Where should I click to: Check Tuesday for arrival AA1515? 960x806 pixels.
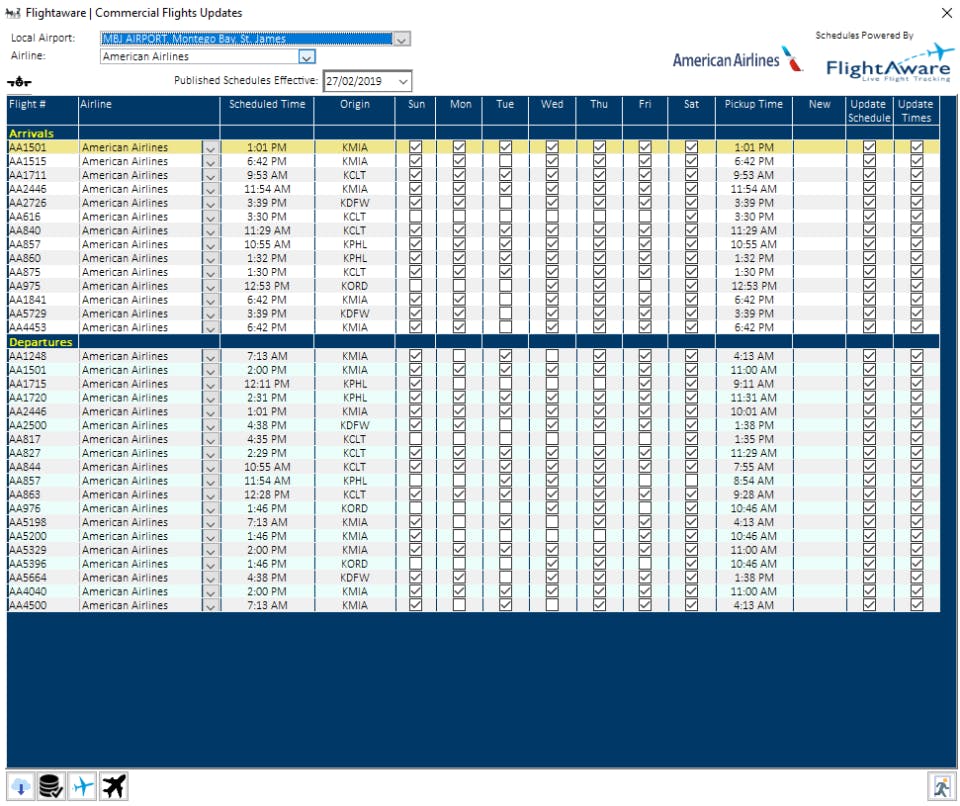click(x=505, y=161)
